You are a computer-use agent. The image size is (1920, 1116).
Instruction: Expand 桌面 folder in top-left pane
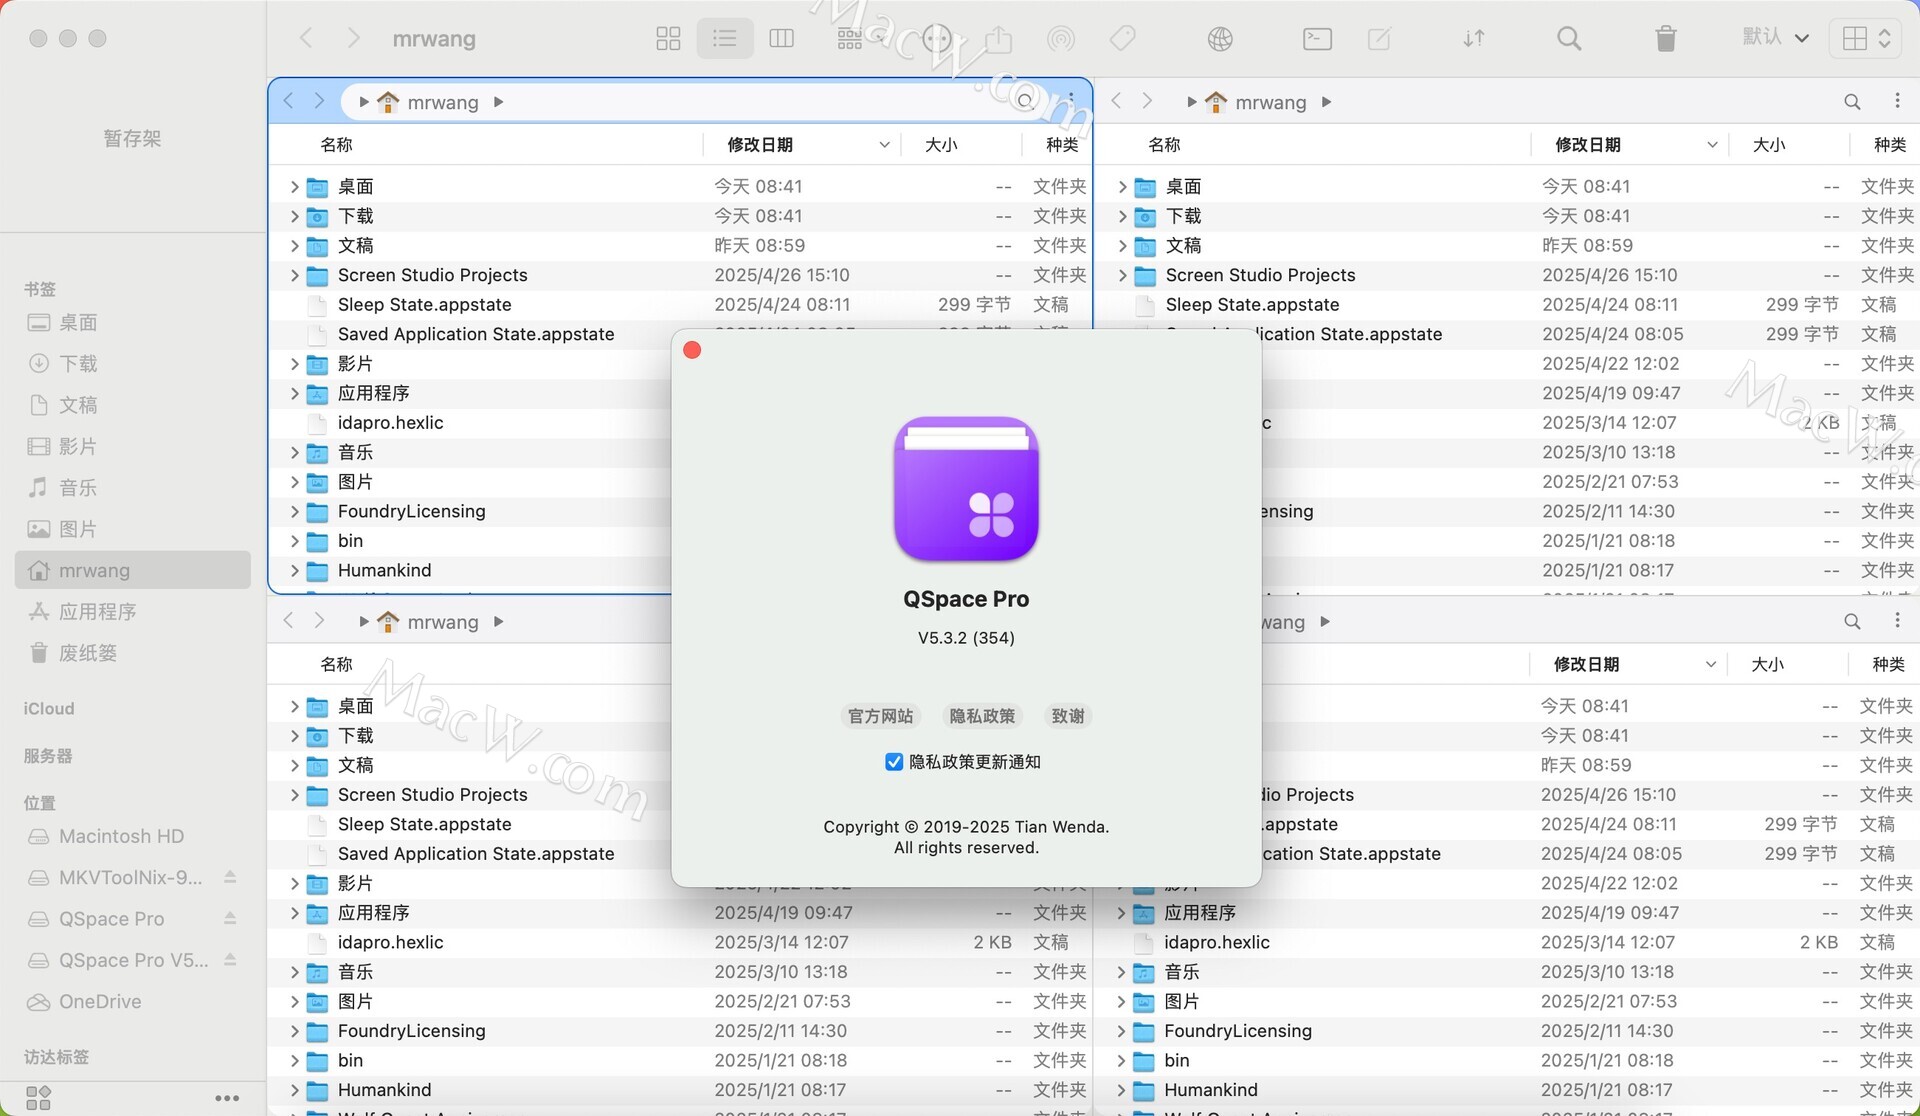tap(294, 187)
